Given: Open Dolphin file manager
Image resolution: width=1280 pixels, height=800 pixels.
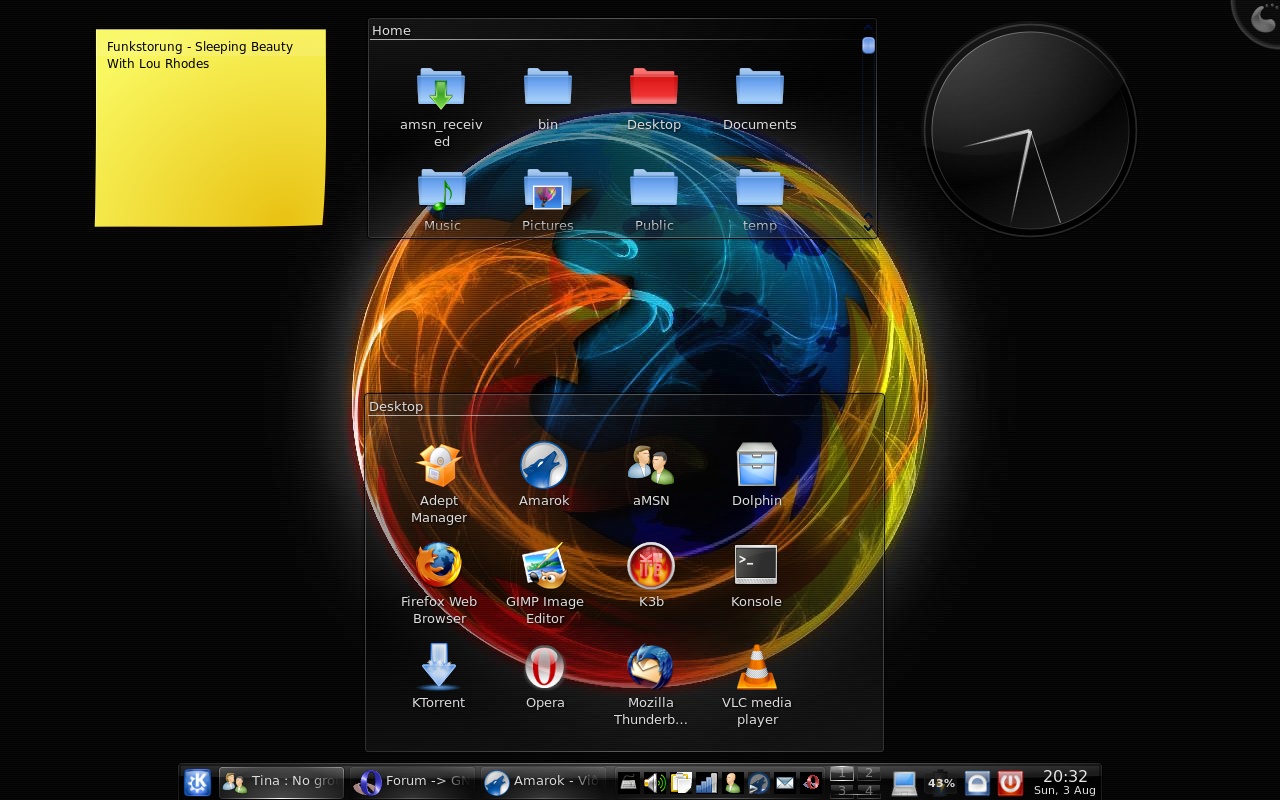Looking at the screenshot, I should pos(757,475).
